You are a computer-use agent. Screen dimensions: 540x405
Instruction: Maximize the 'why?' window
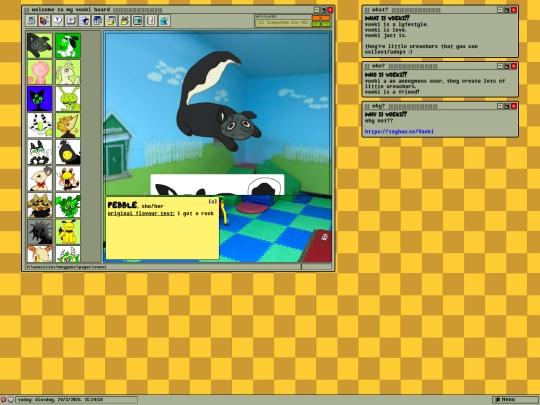pyautogui.click(x=507, y=106)
